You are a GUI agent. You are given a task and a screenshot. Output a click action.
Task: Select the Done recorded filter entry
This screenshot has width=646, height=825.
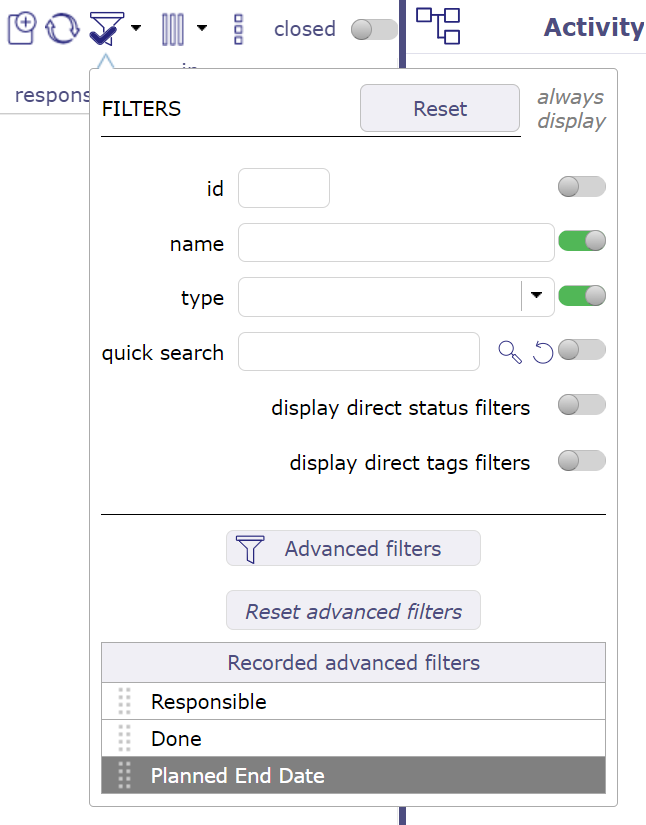click(x=177, y=738)
